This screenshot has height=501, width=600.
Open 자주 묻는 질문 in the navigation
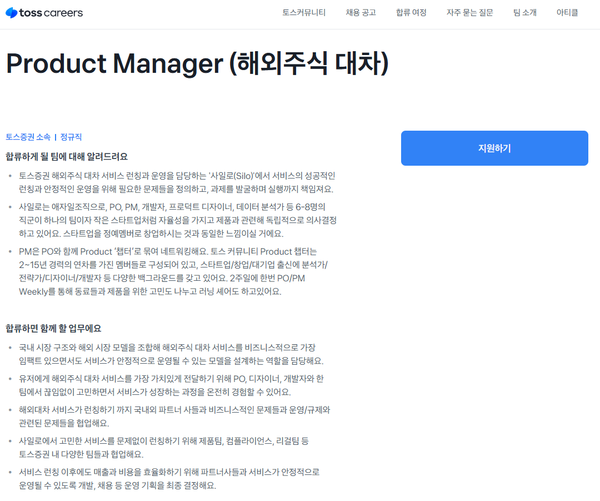pyautogui.click(x=470, y=13)
